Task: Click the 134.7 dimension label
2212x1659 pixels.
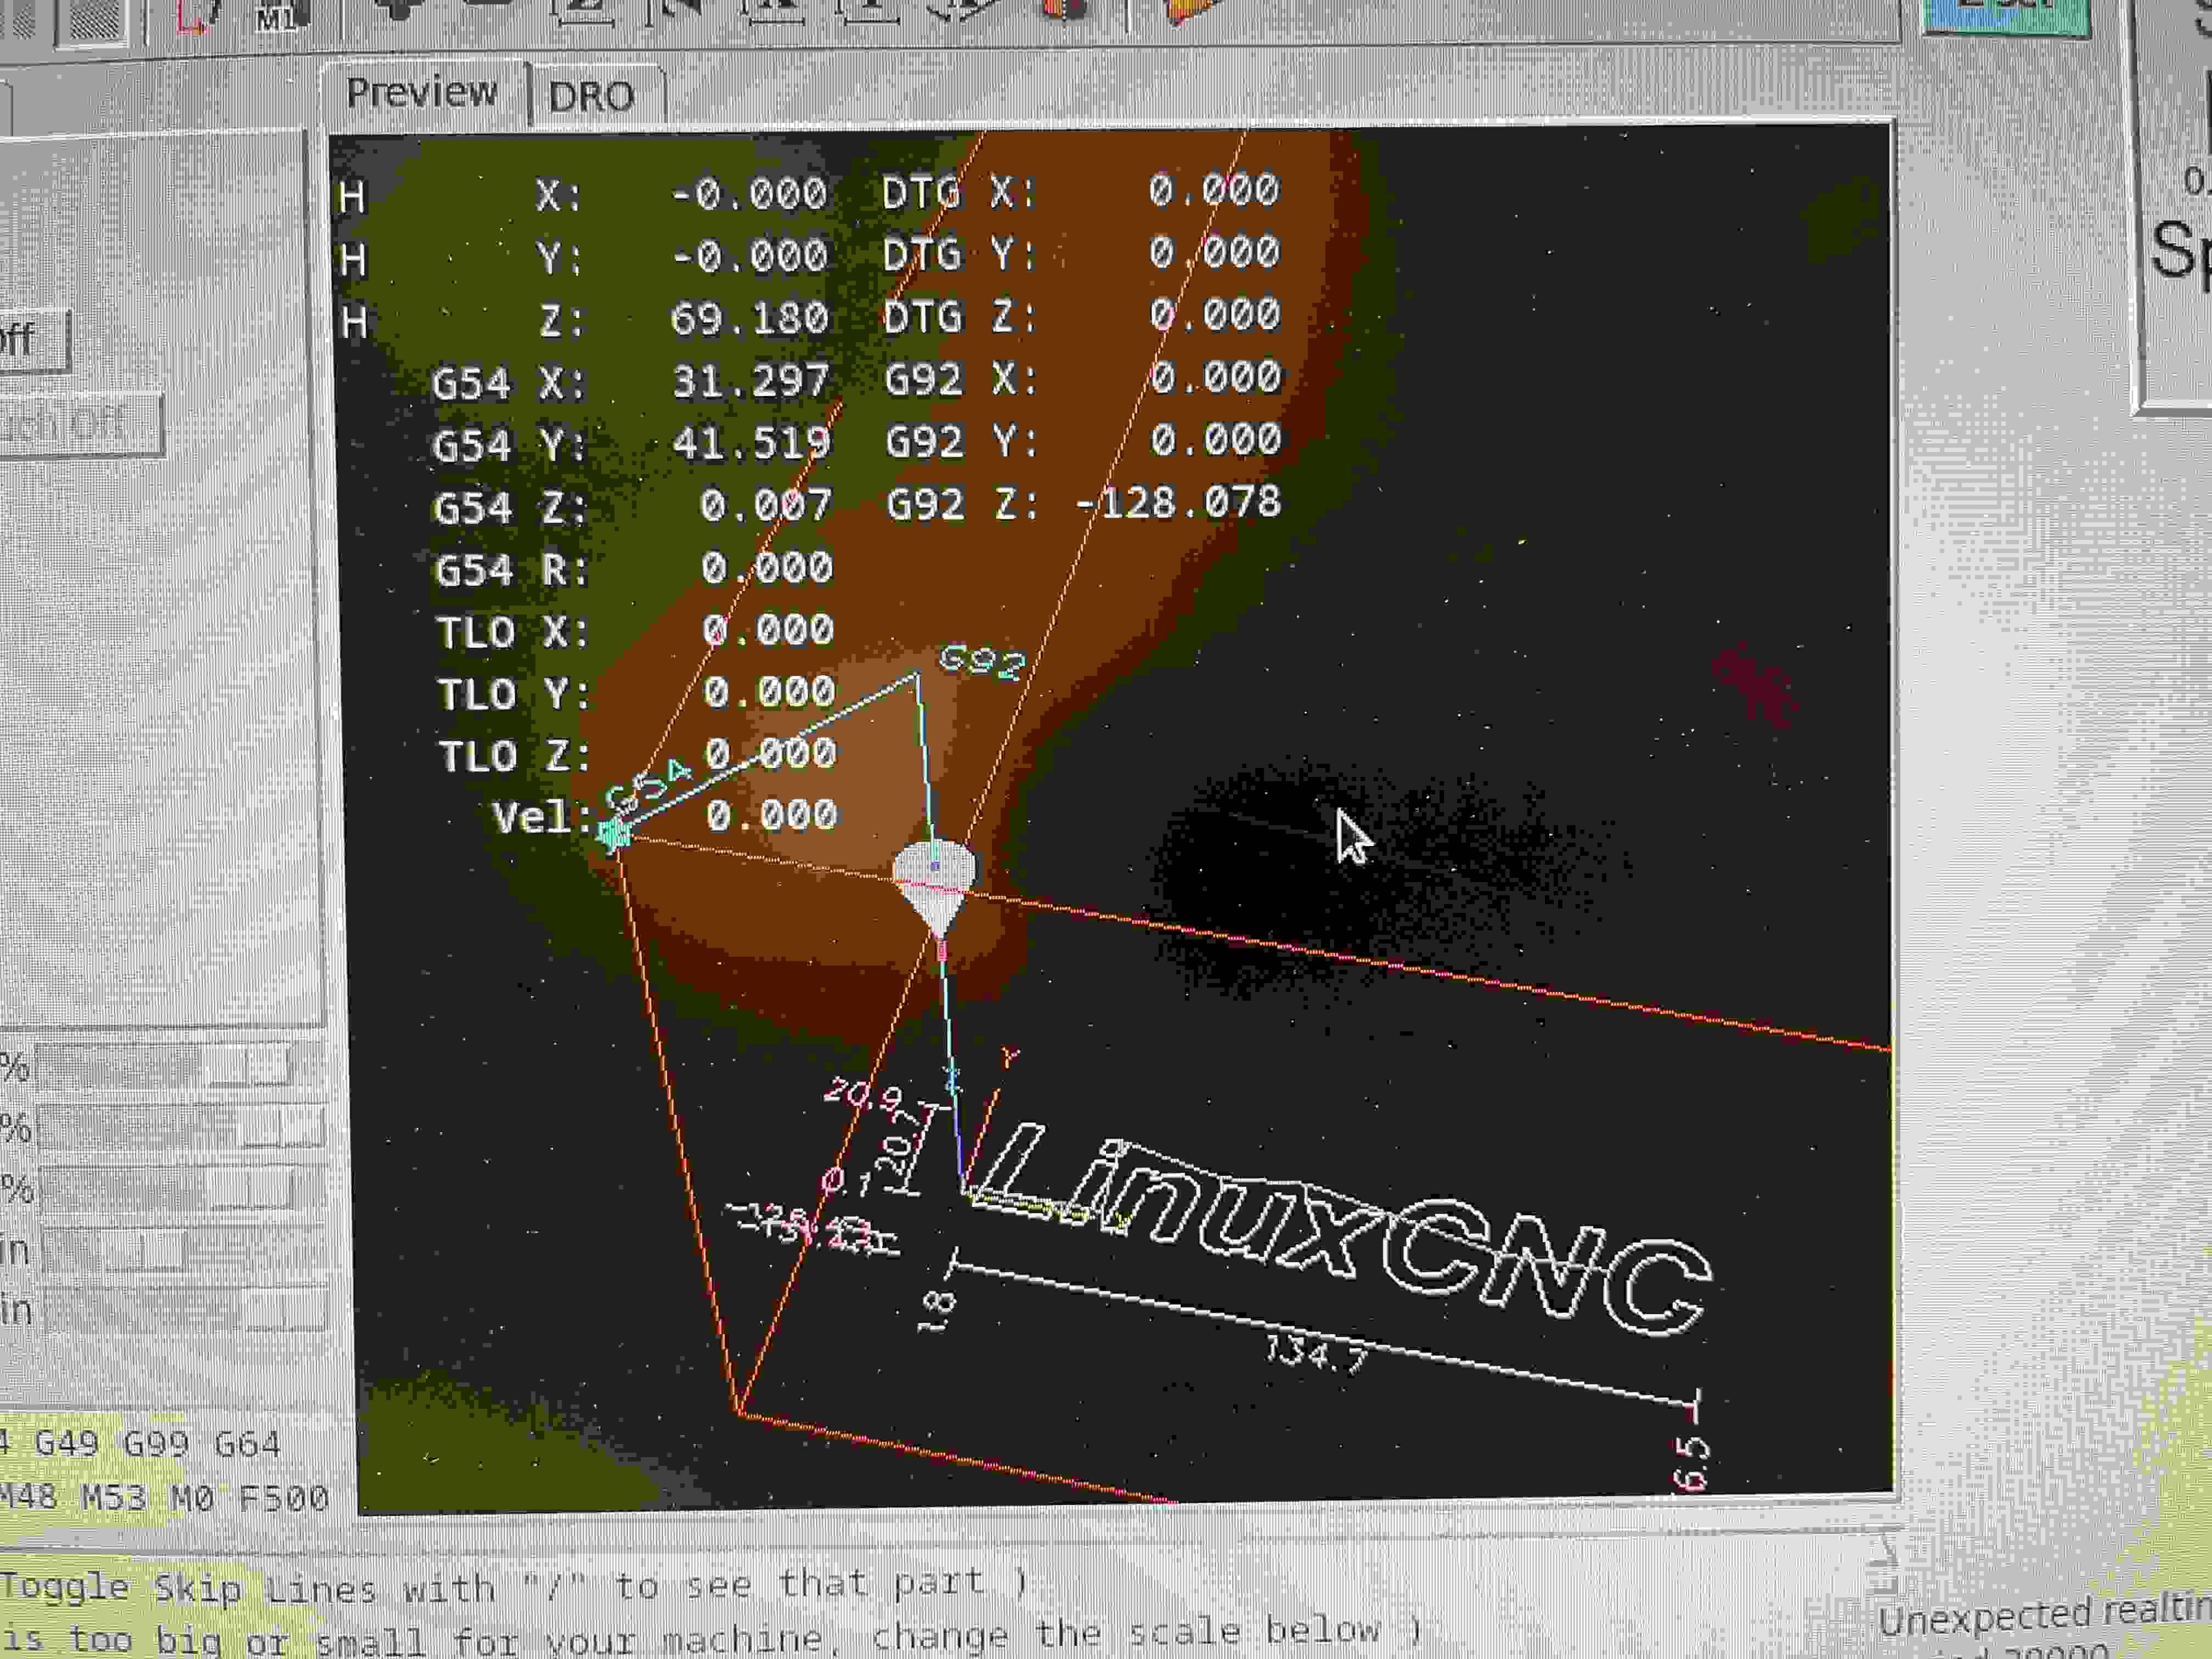Action: (x=1315, y=1353)
